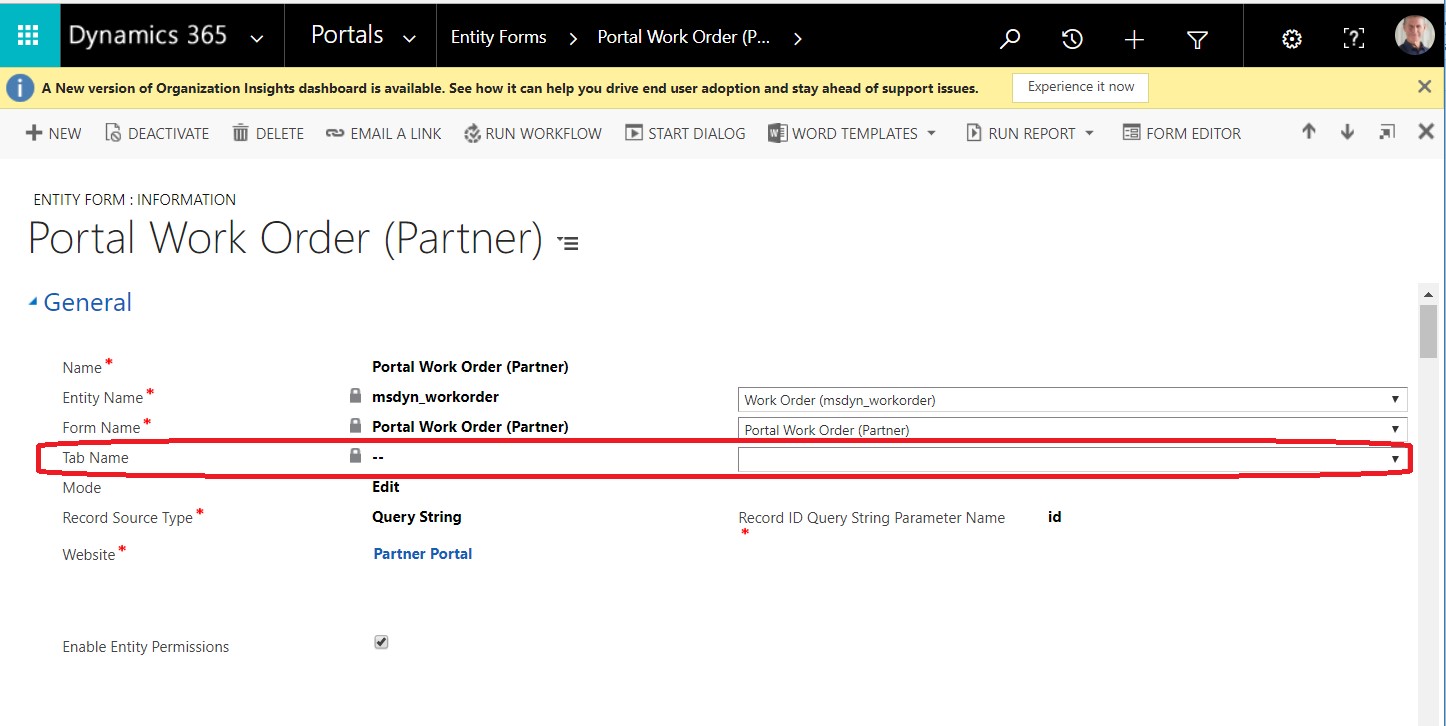
Task: Click WORD TEMPLATES command
Action: coord(843,133)
